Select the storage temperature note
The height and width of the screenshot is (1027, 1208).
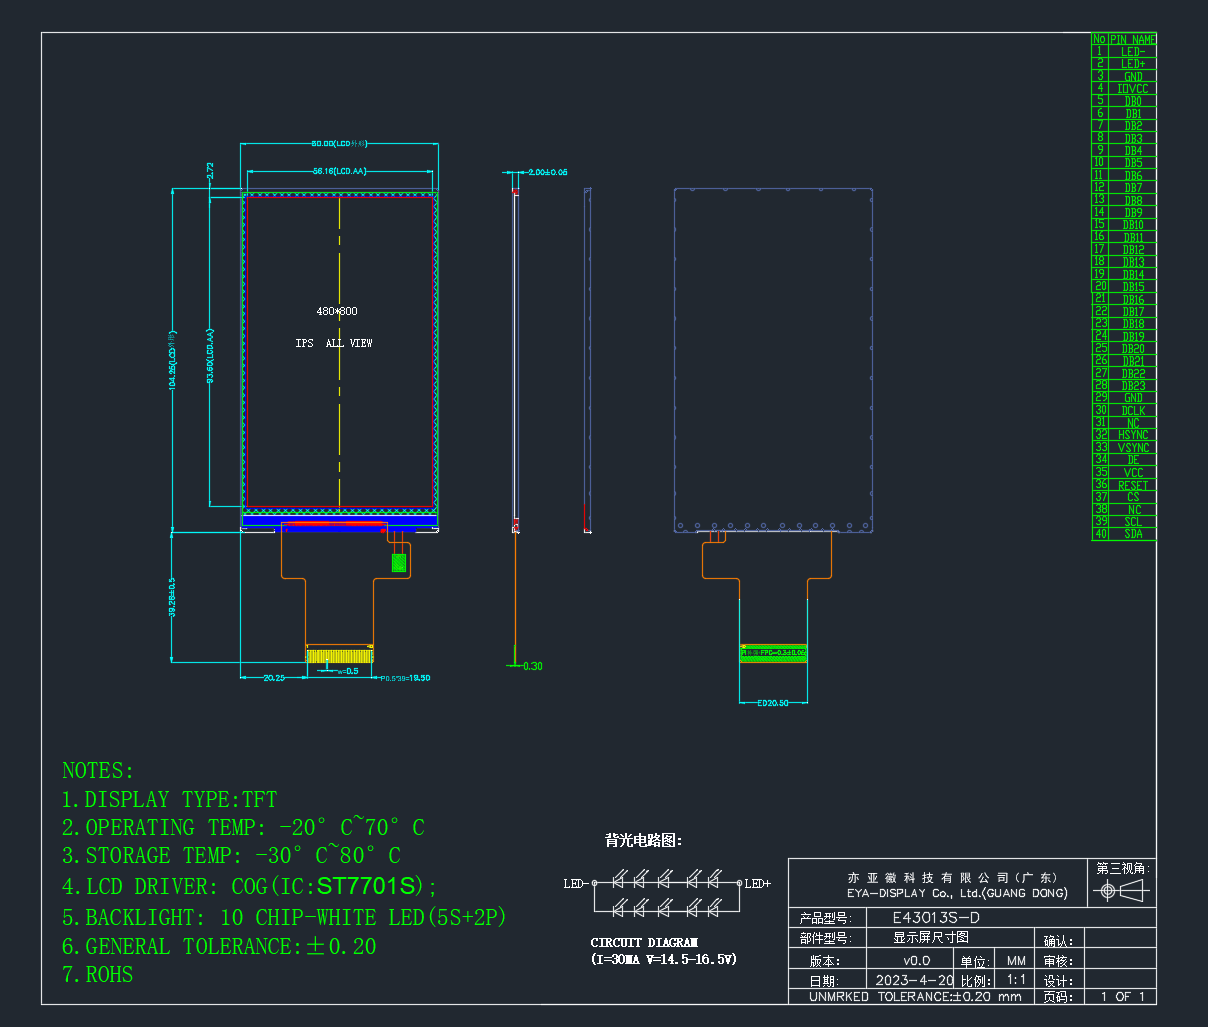click(231, 855)
